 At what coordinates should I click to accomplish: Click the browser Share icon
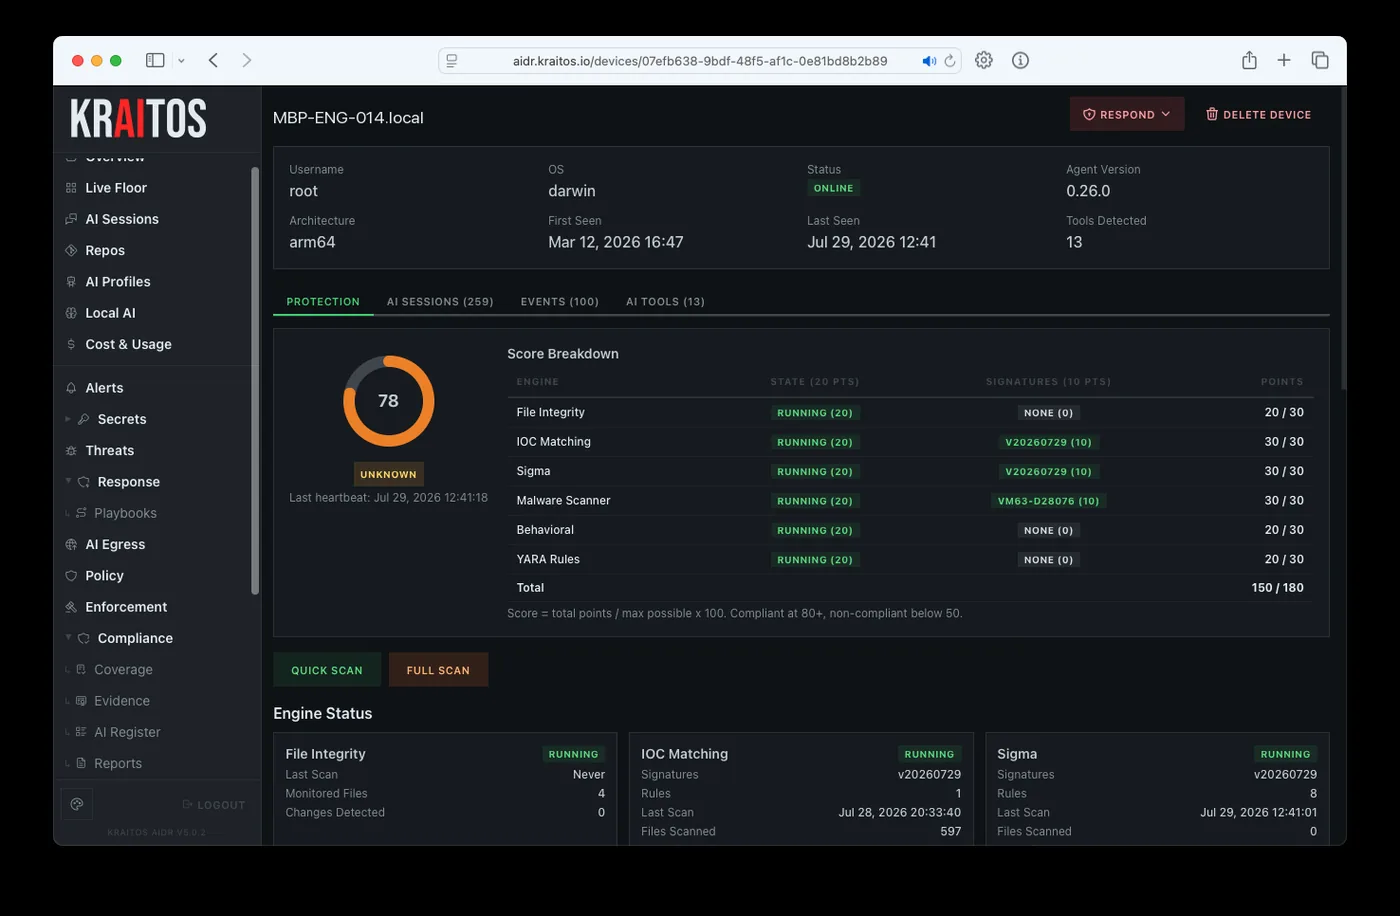pos(1249,60)
